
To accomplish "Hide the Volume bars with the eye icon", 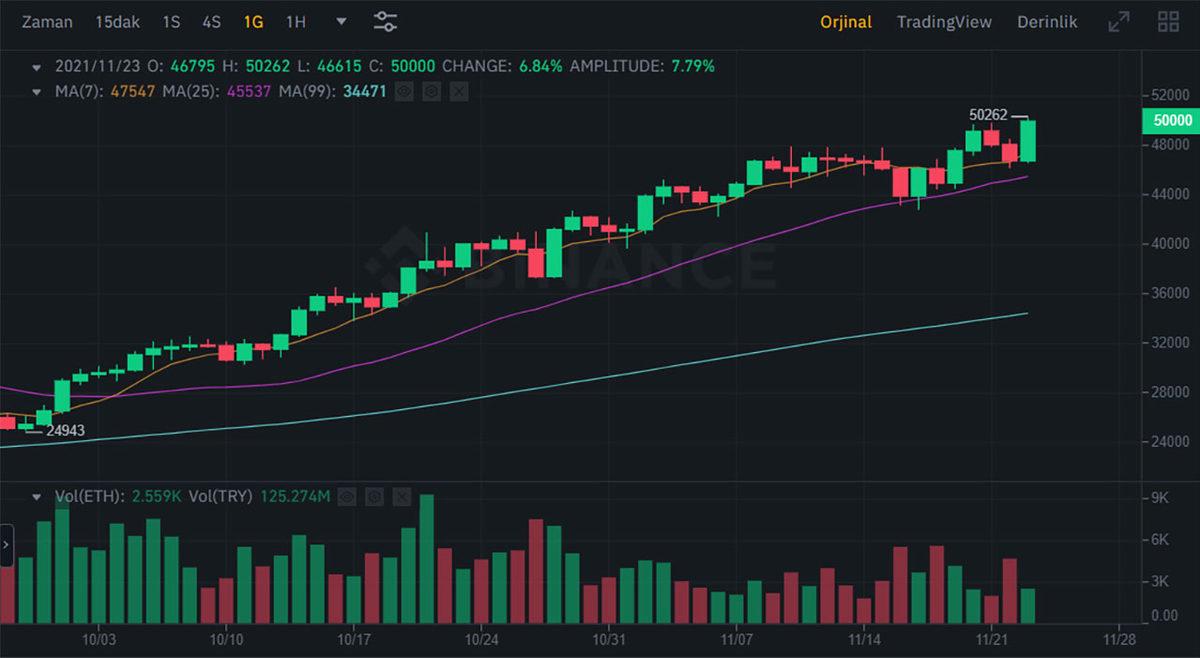I will coord(347,496).
